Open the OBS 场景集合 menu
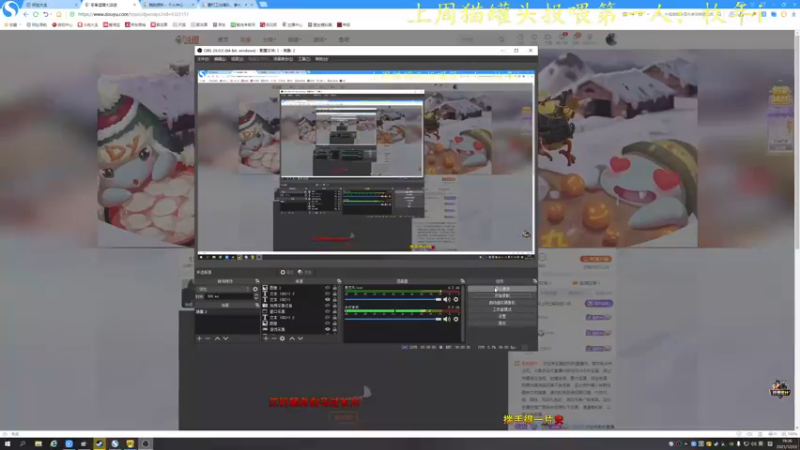 tap(283, 59)
